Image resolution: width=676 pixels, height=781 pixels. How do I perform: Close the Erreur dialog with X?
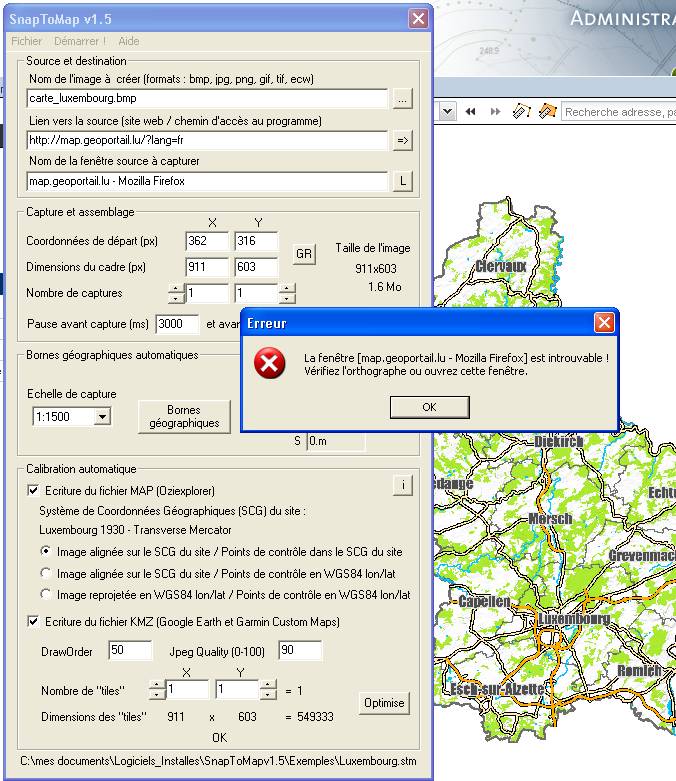pyautogui.click(x=604, y=323)
